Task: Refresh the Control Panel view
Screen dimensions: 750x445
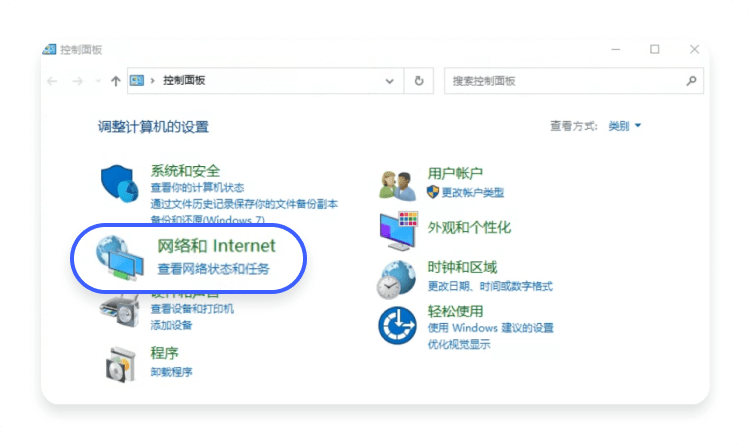Action: click(x=419, y=81)
